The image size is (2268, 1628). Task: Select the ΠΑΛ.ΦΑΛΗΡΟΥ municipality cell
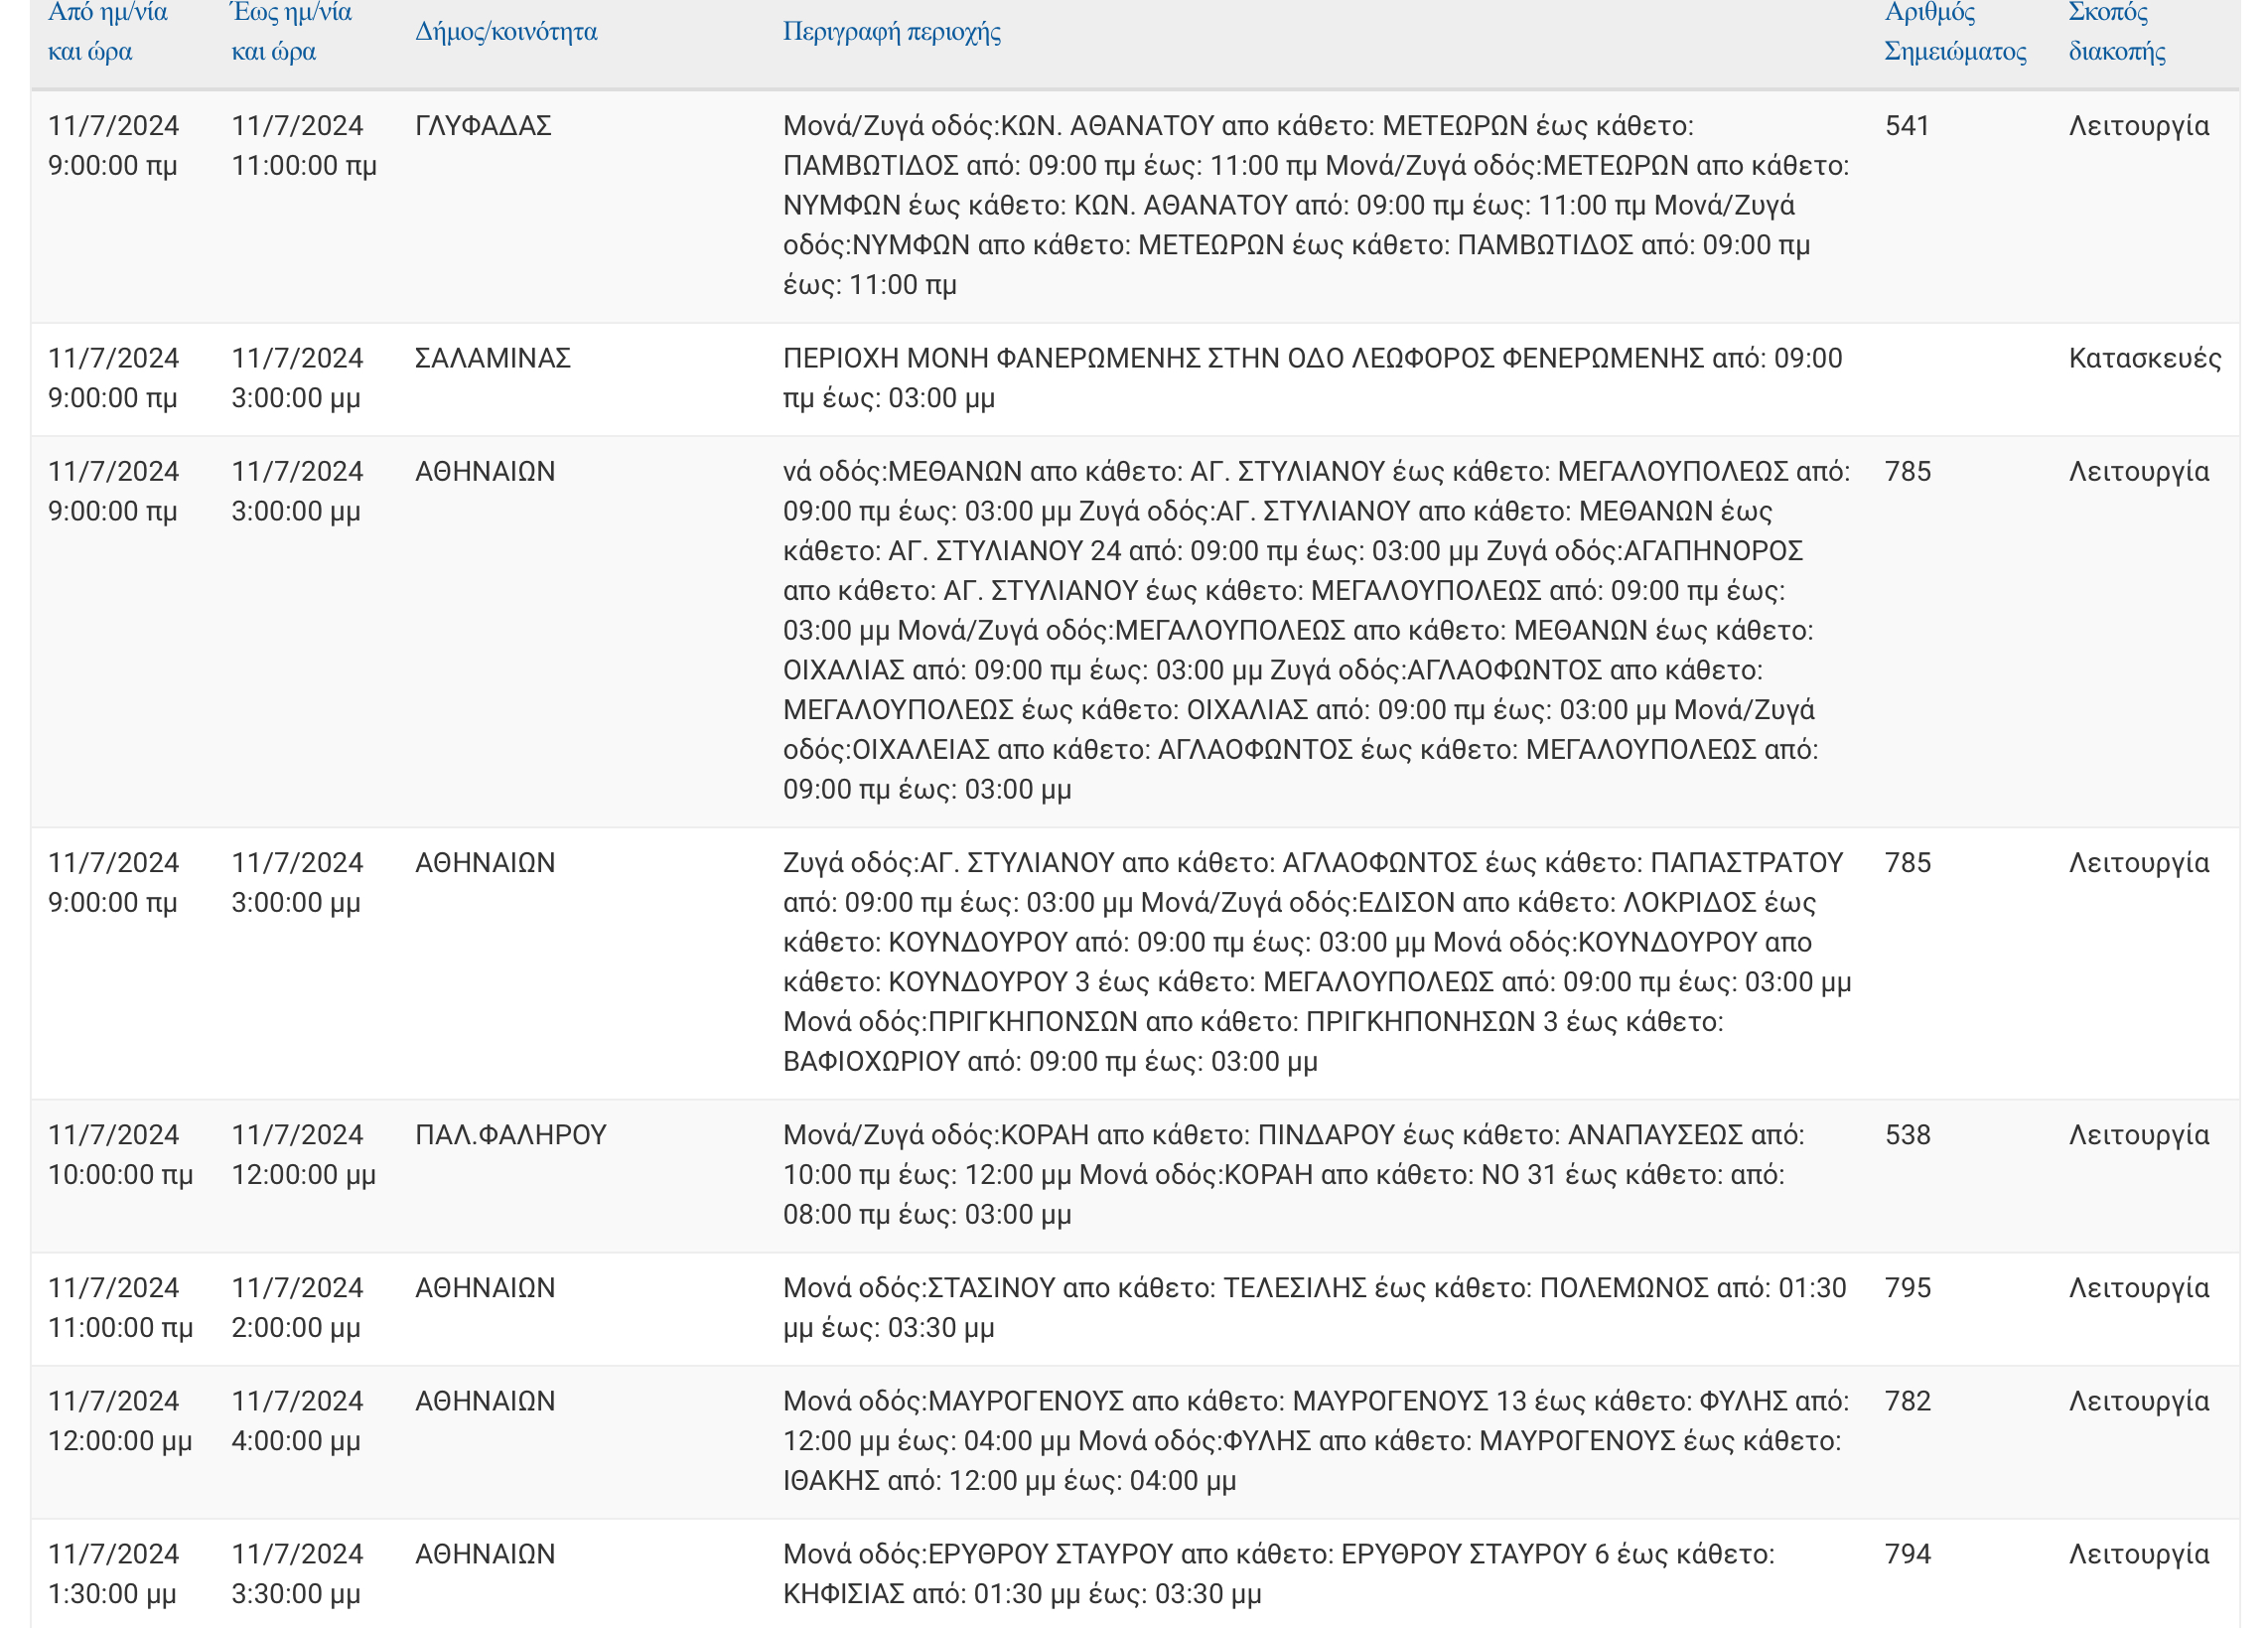511,1135
